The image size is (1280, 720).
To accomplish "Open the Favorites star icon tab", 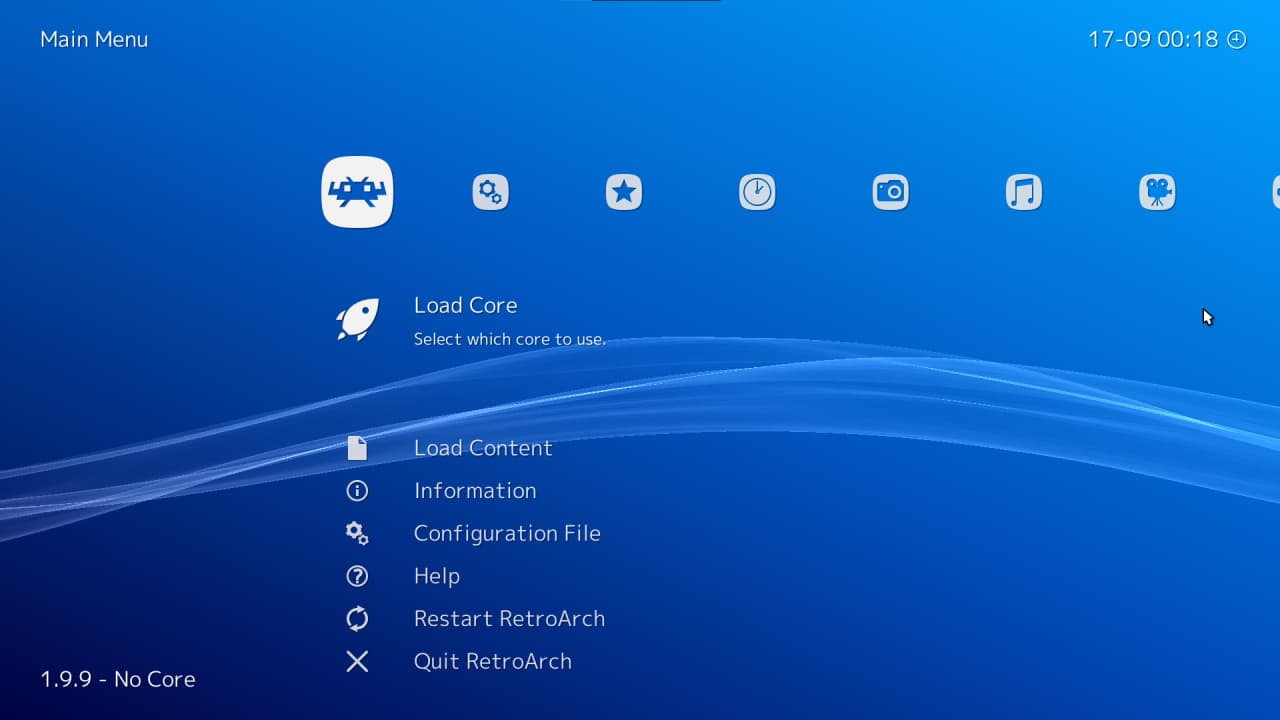I will pos(624,192).
